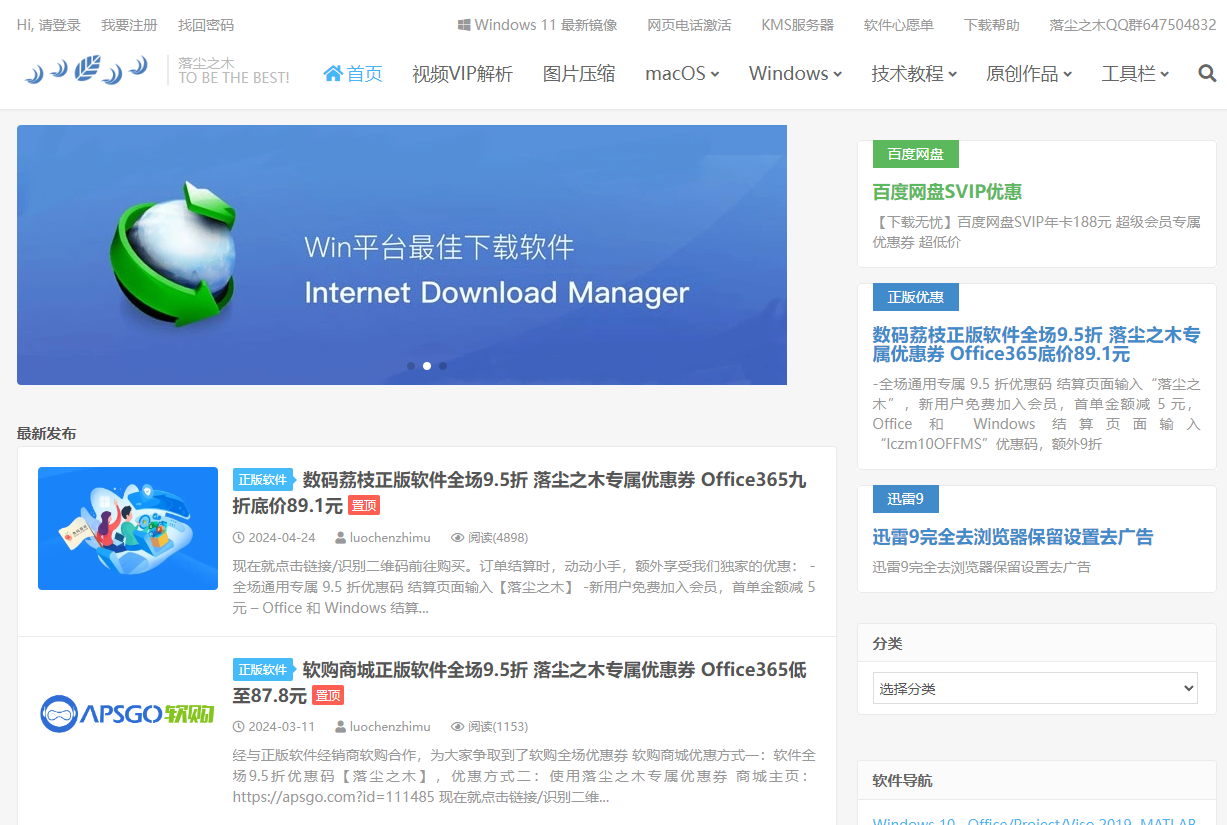
Task: Select the first carousel indicator dot
Action: coord(411,366)
